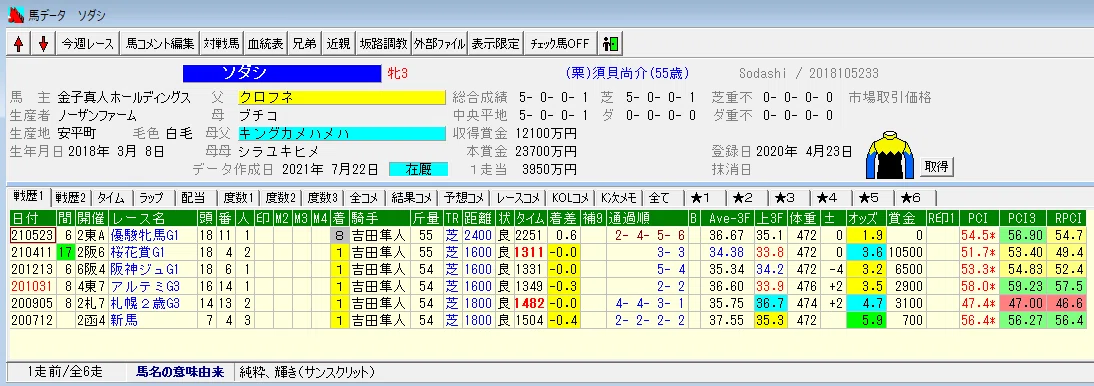Select date cell 210523
Screen dimensions: 1094x386
[x=33, y=235]
